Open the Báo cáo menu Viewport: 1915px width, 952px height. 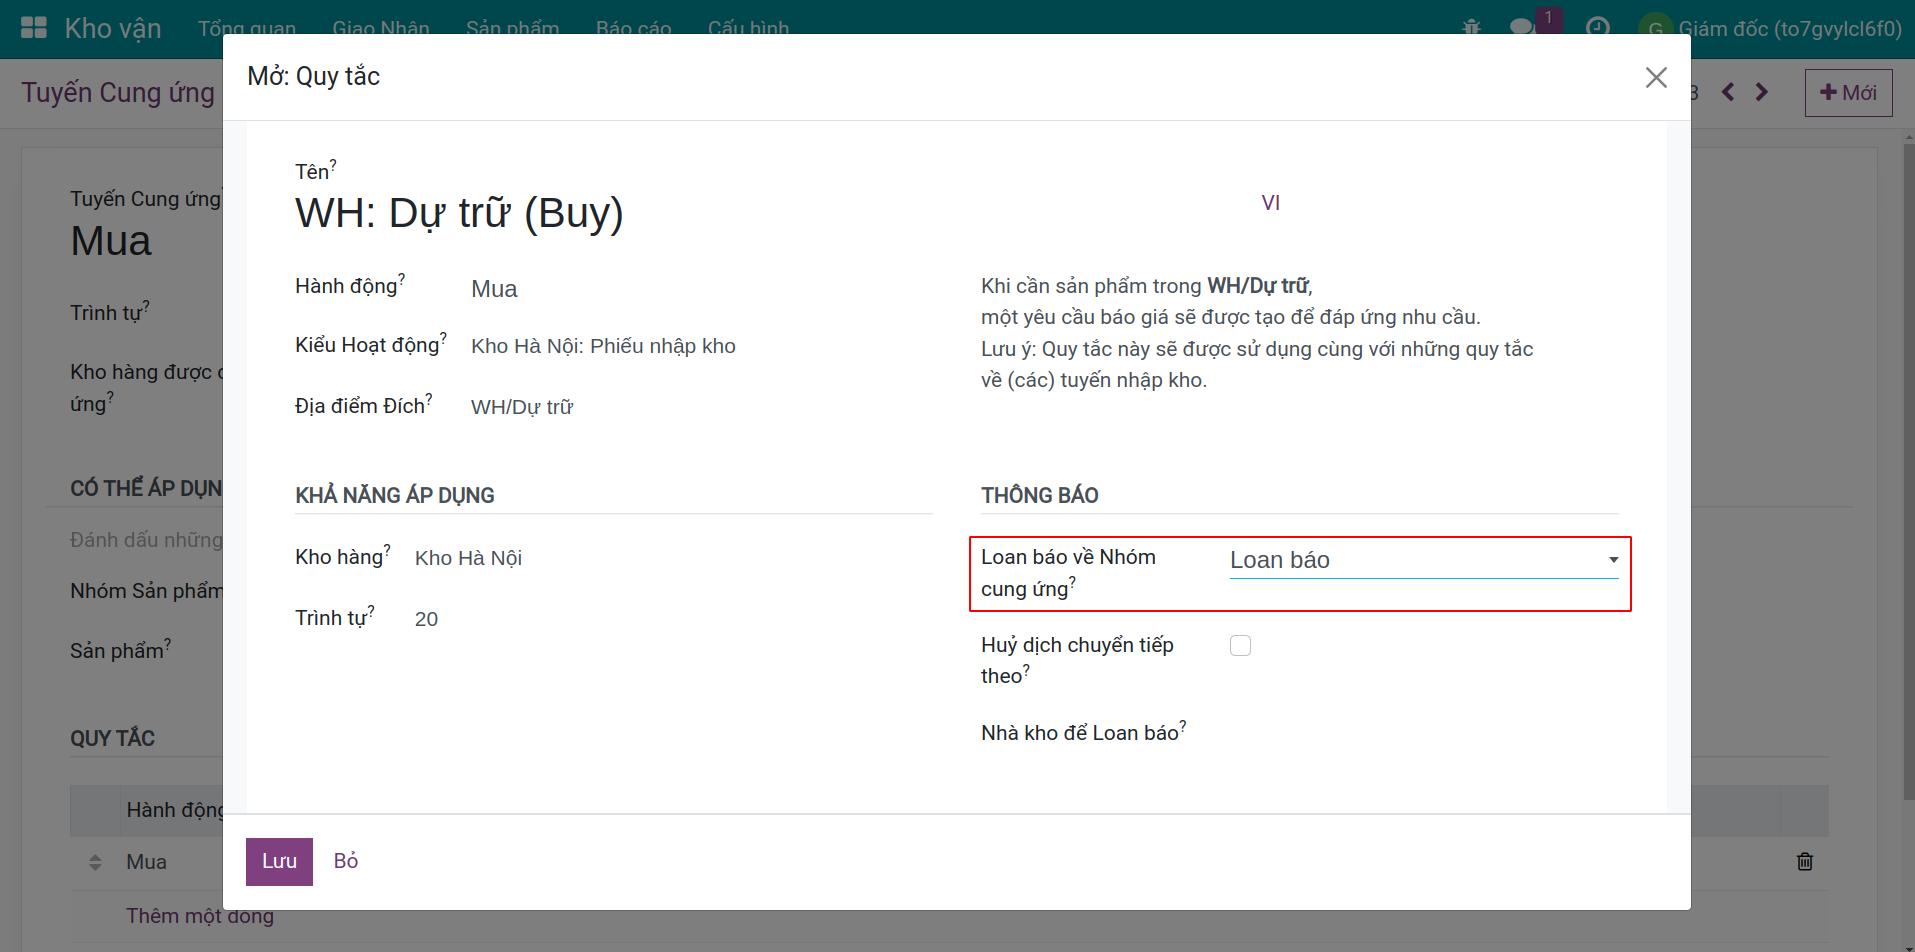coord(634,28)
